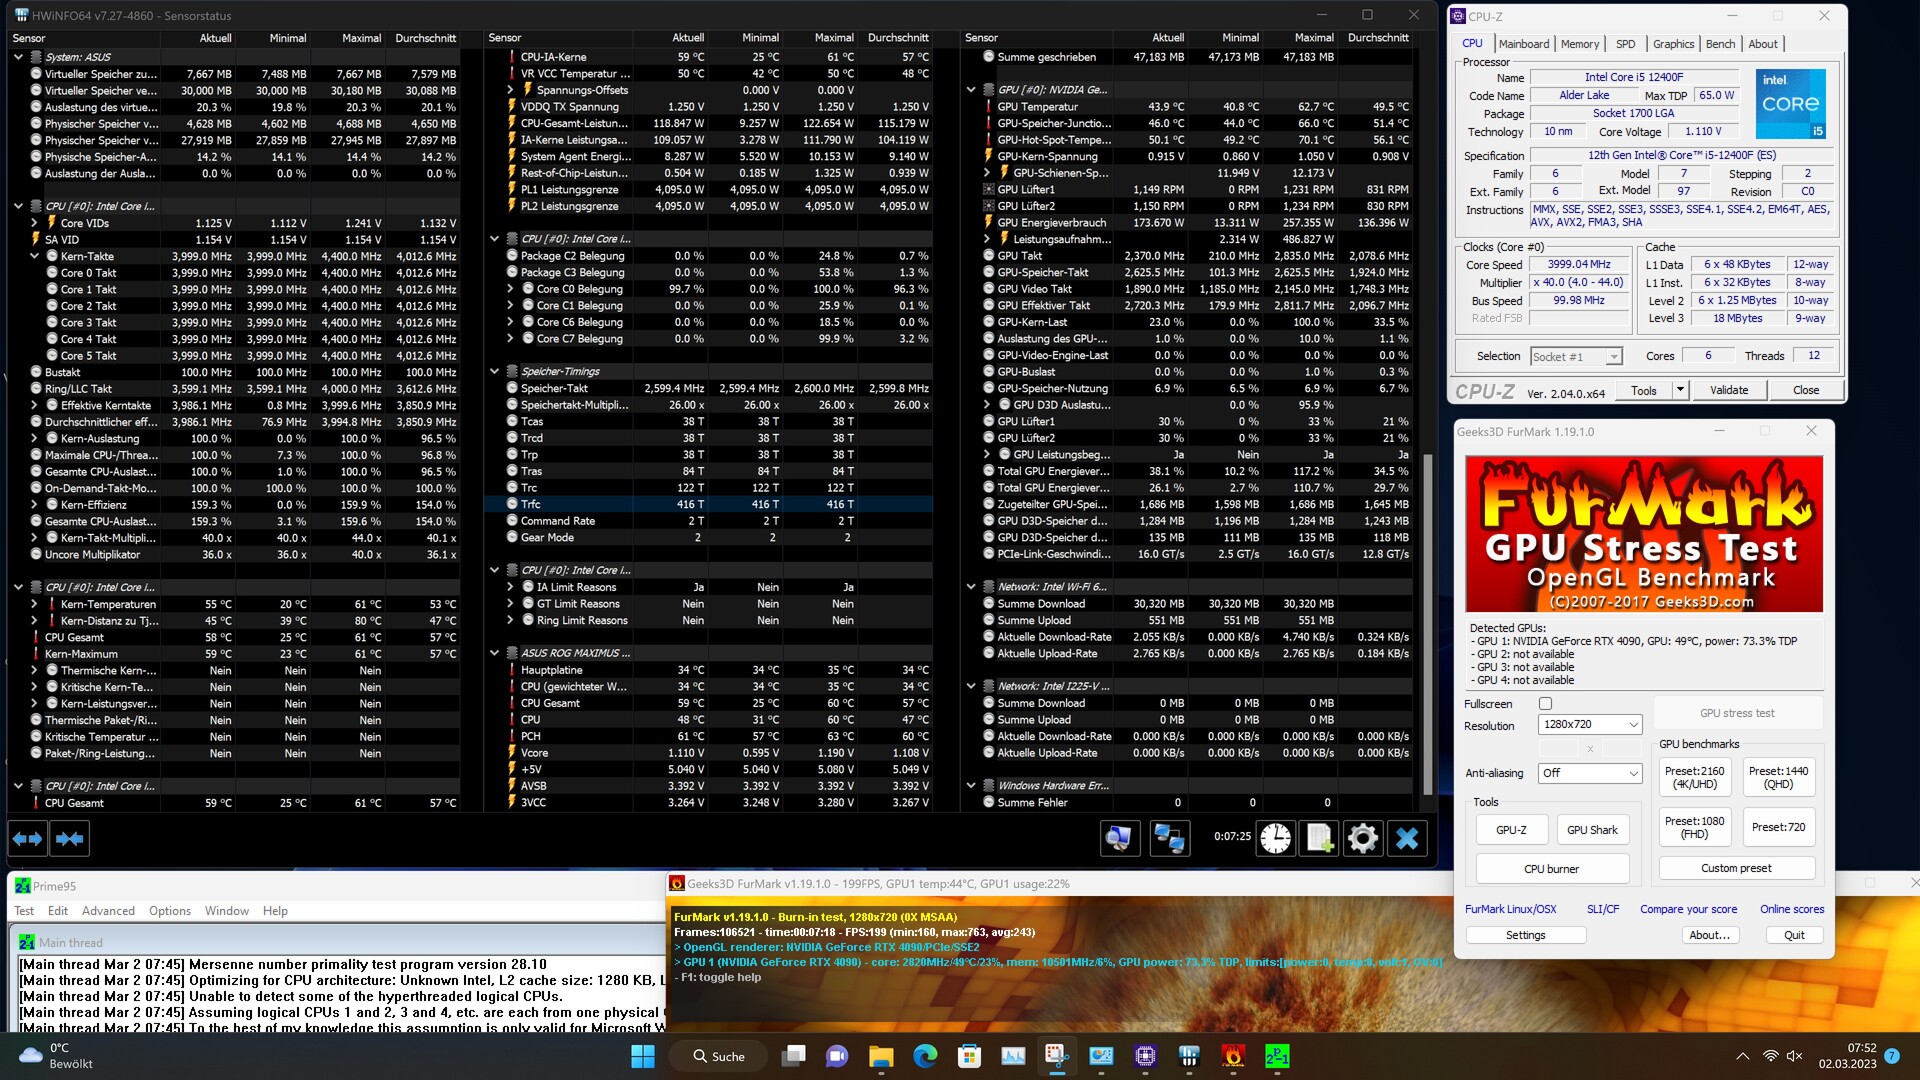Image resolution: width=1920 pixels, height=1080 pixels.
Task: Click the FurMark GPU Stress Test banner
Action: tap(1644, 534)
